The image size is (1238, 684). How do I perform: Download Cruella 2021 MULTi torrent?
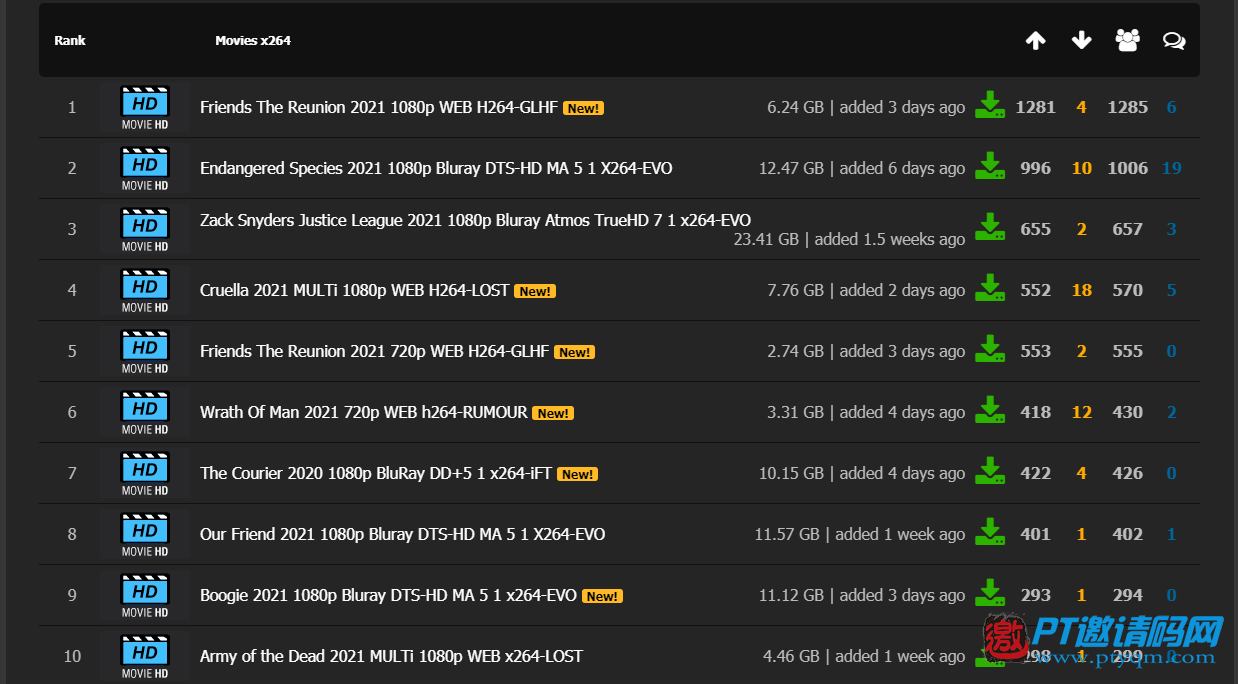(990, 288)
